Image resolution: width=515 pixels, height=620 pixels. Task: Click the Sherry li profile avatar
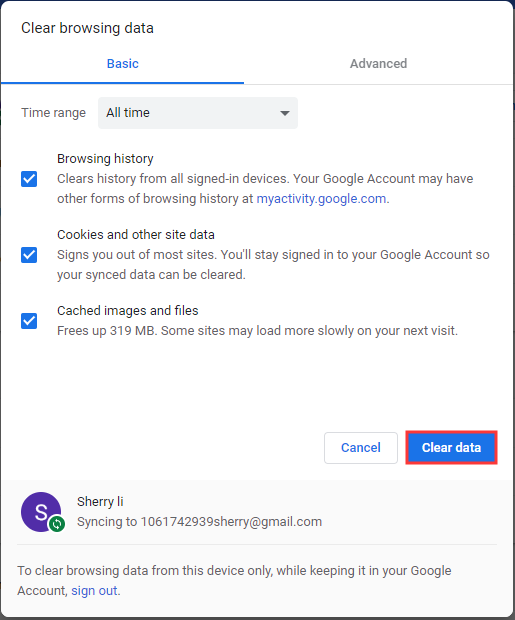click(x=41, y=512)
